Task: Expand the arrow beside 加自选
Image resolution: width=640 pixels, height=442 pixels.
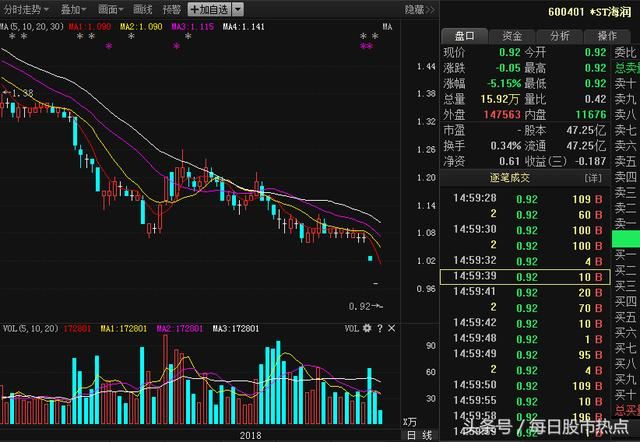Action: (238, 9)
